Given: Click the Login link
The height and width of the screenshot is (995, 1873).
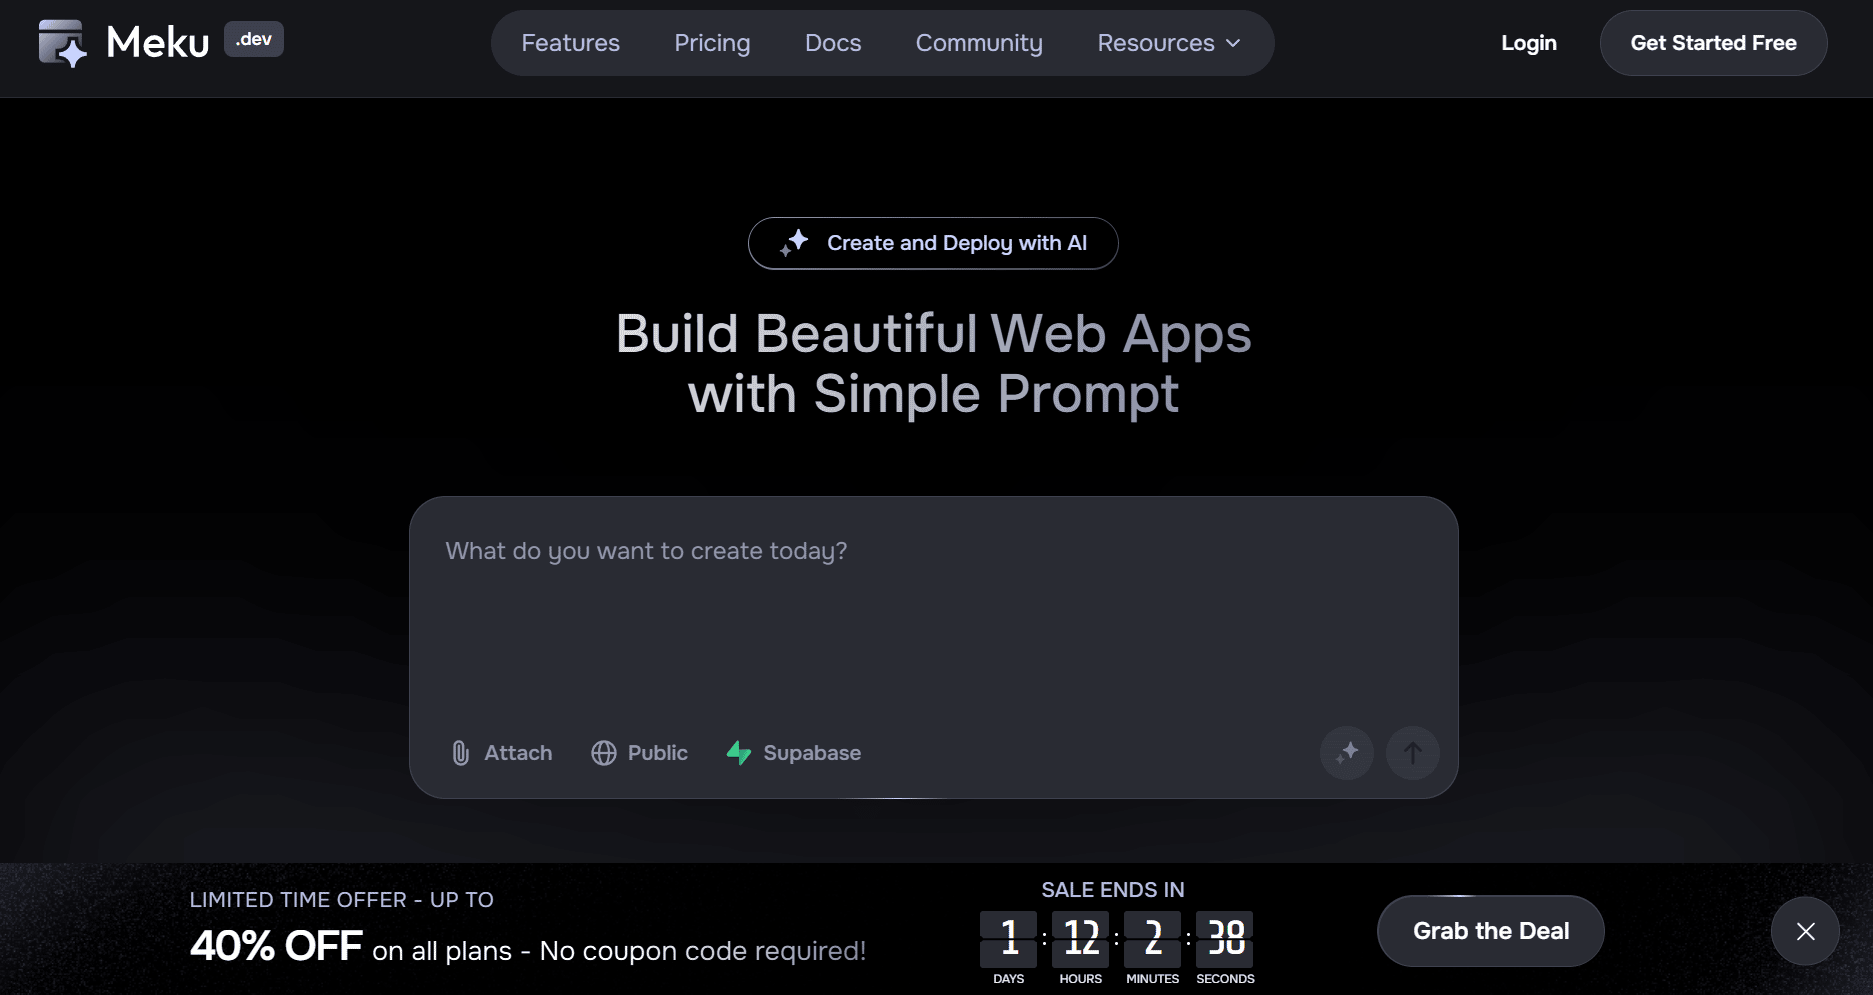Looking at the screenshot, I should click(x=1528, y=43).
